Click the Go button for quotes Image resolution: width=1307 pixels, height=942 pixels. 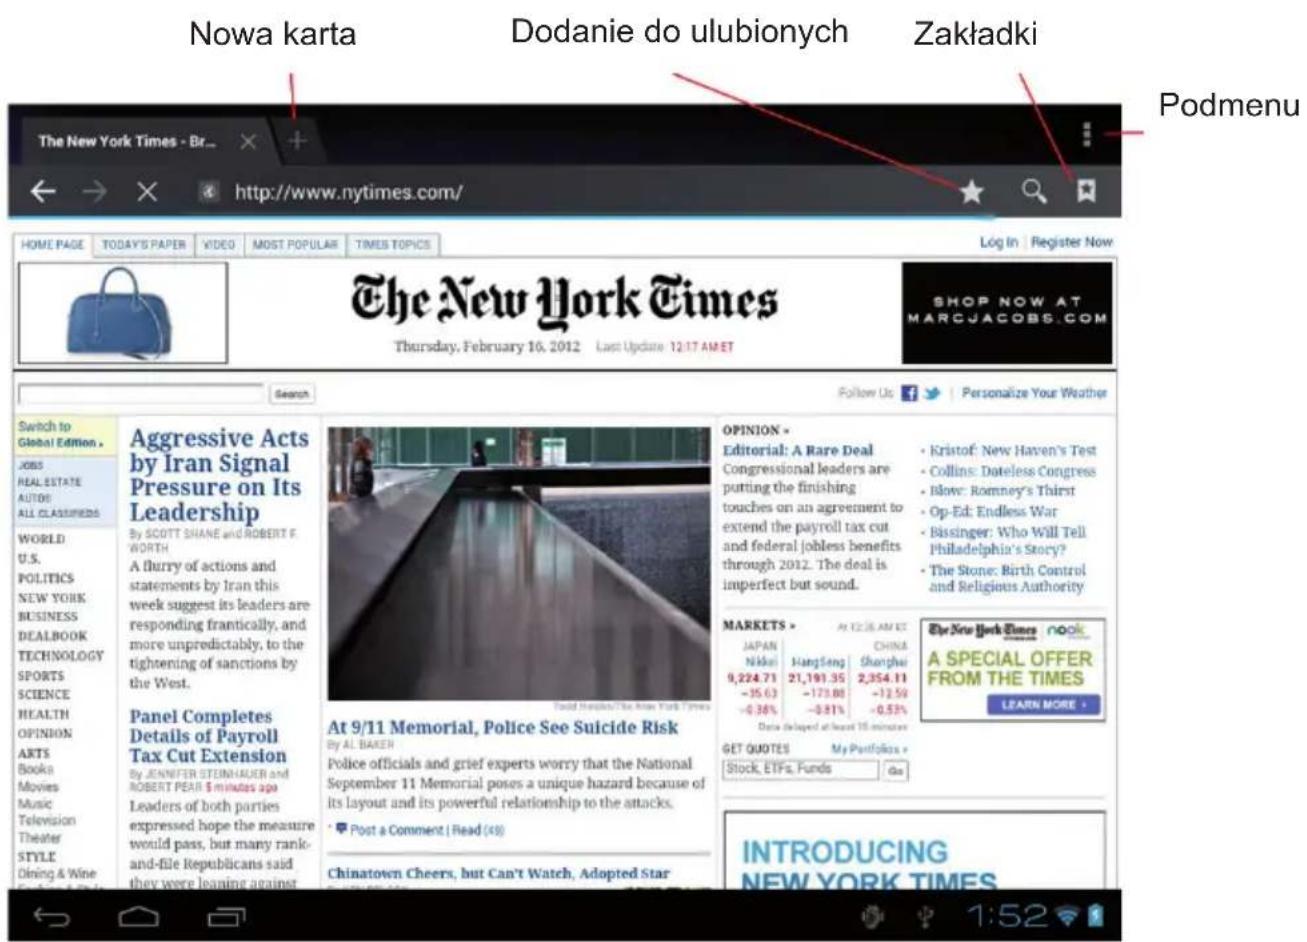895,771
